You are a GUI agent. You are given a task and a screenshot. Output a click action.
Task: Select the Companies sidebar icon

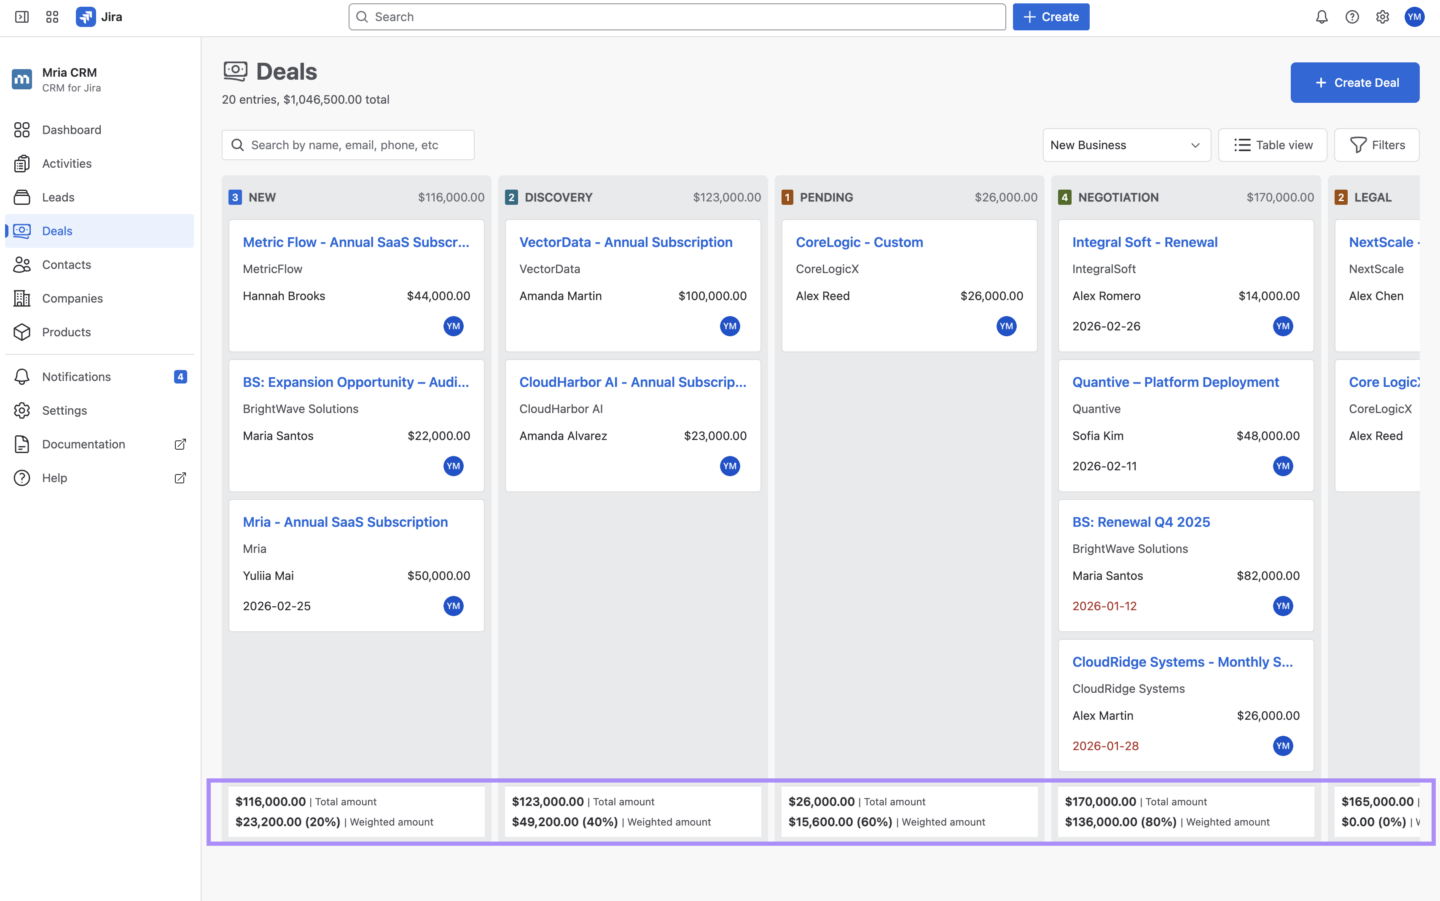(x=74, y=298)
